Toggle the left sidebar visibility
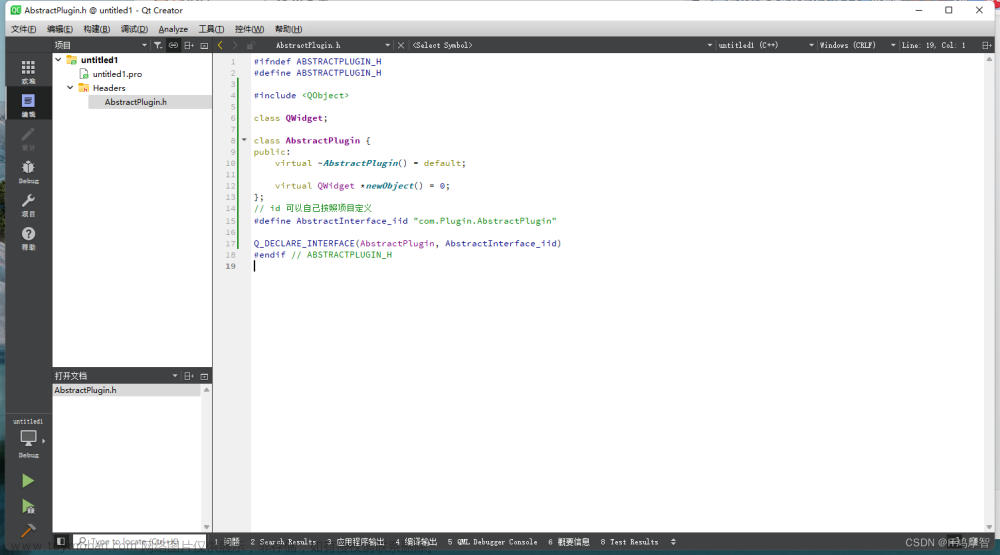Screen dimensions: 1000x555 [61, 542]
